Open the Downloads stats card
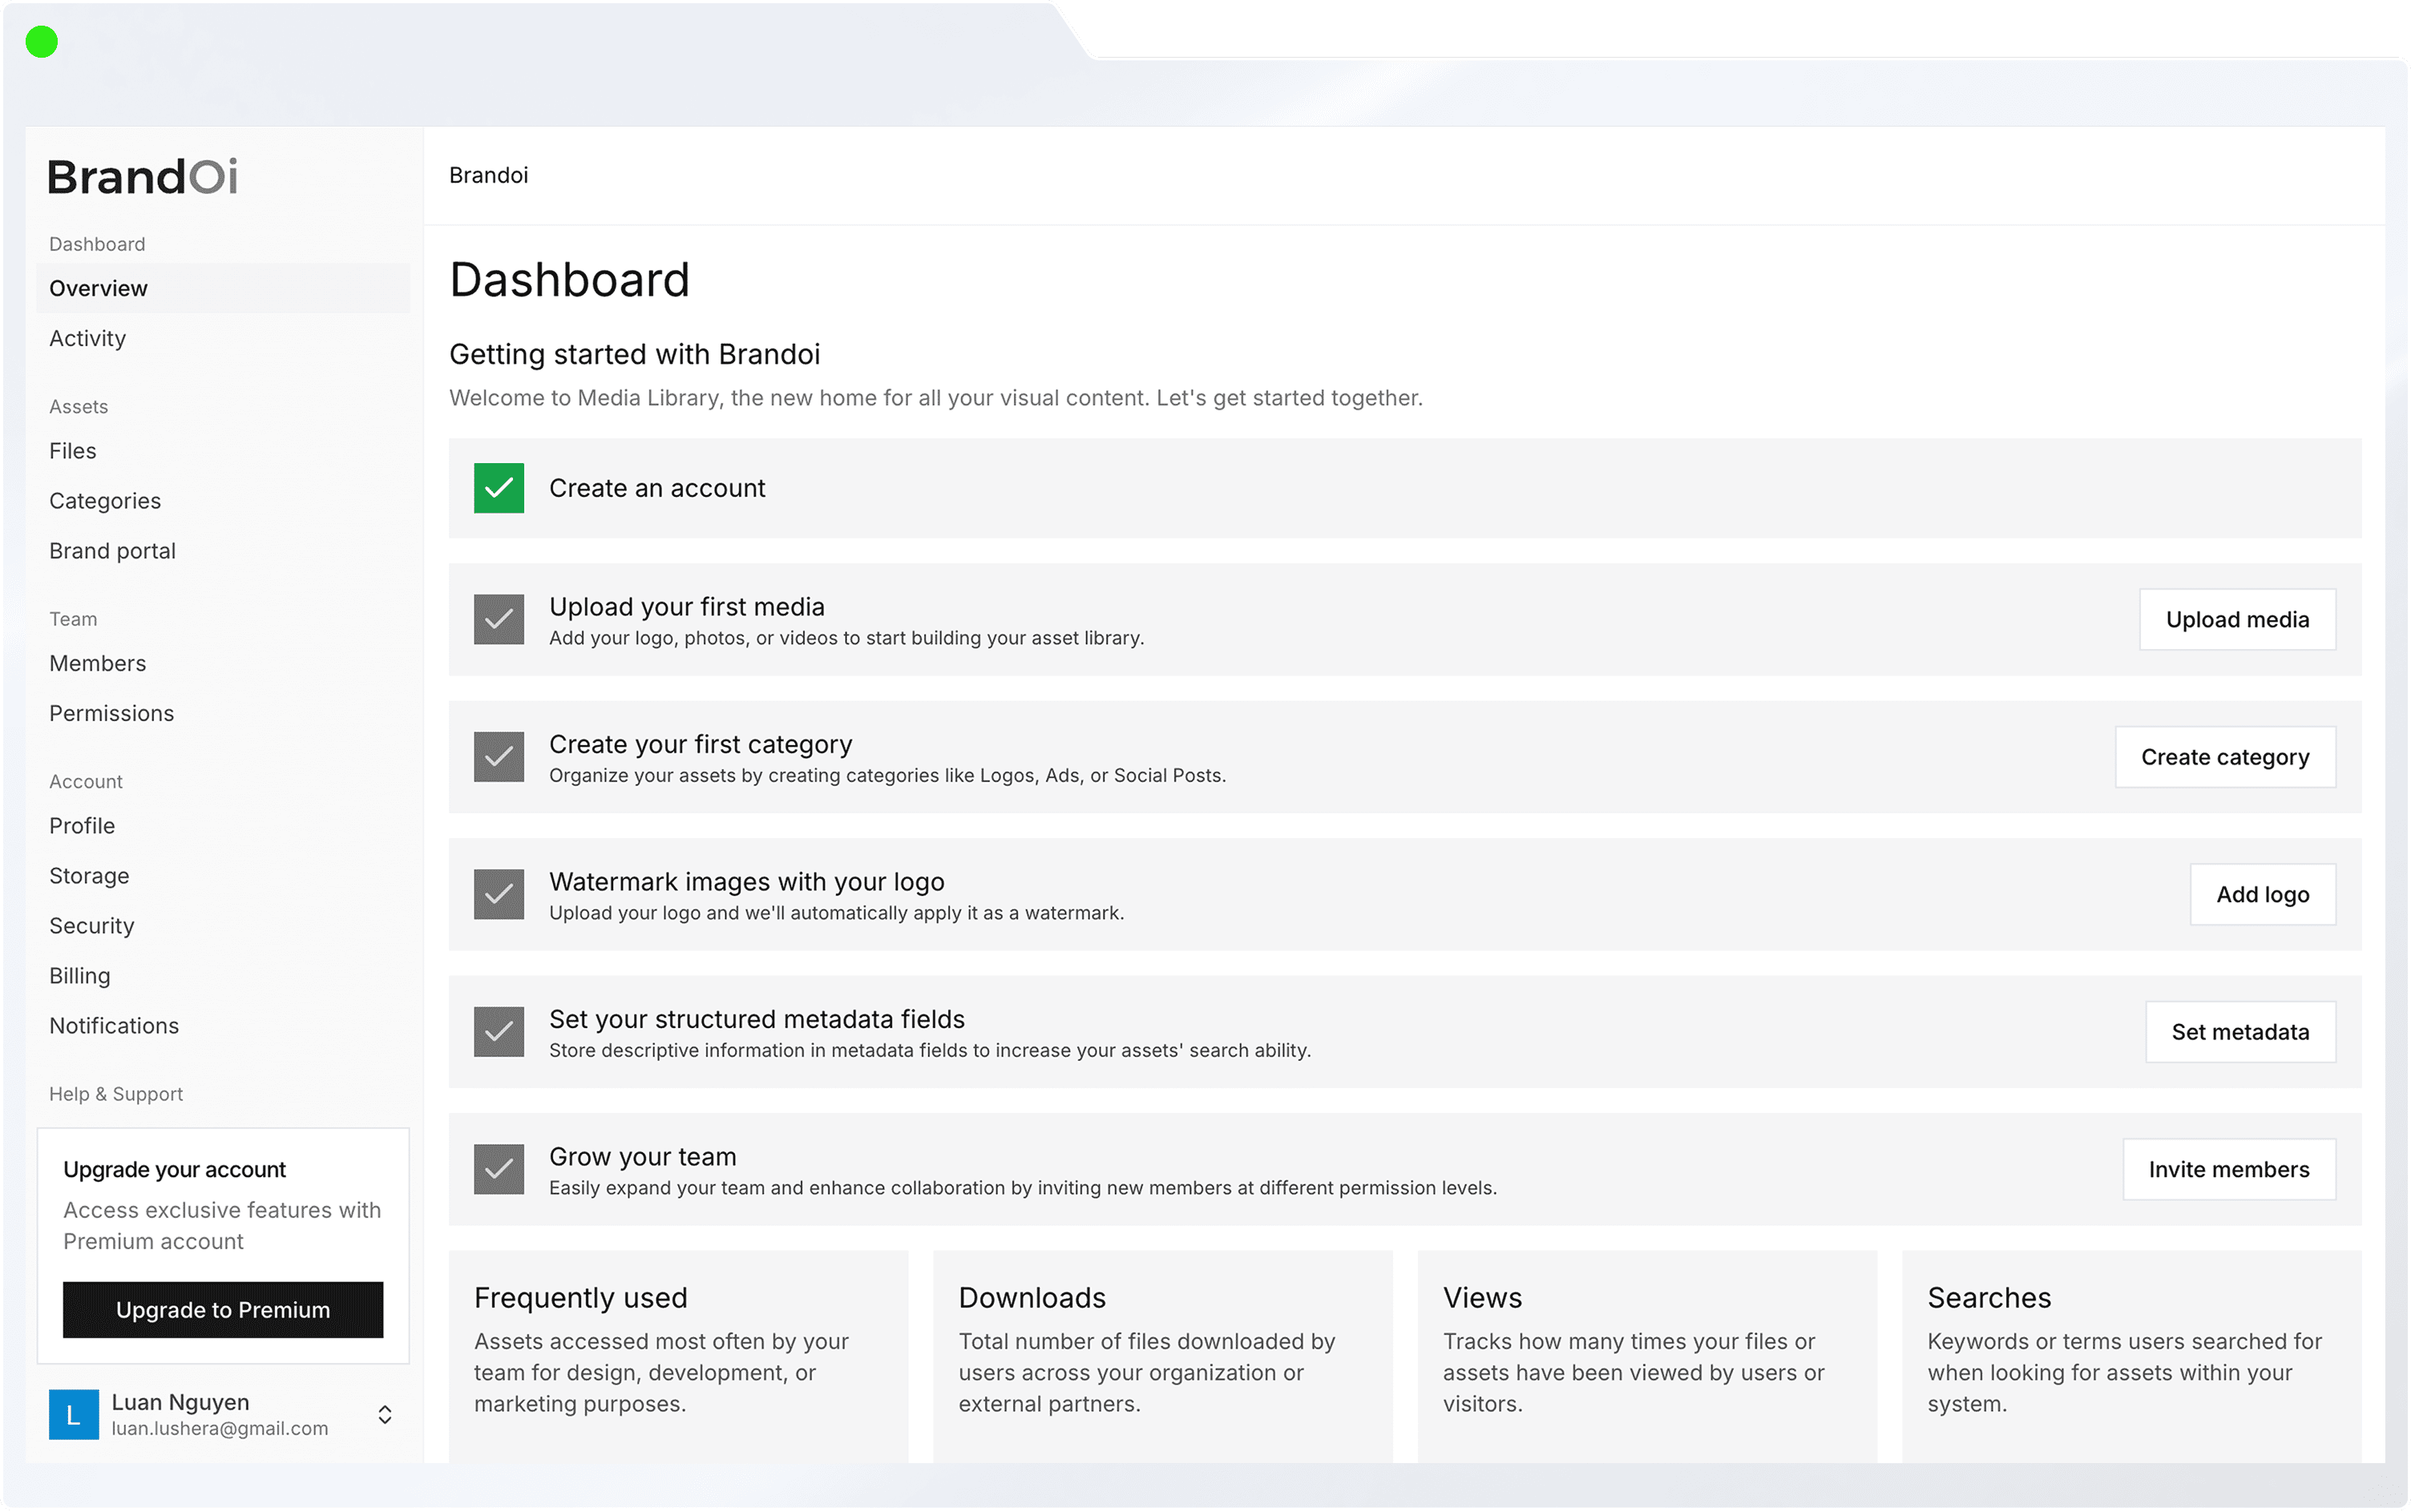Screen dimensions: 2411x1512 [x=1162, y=1350]
